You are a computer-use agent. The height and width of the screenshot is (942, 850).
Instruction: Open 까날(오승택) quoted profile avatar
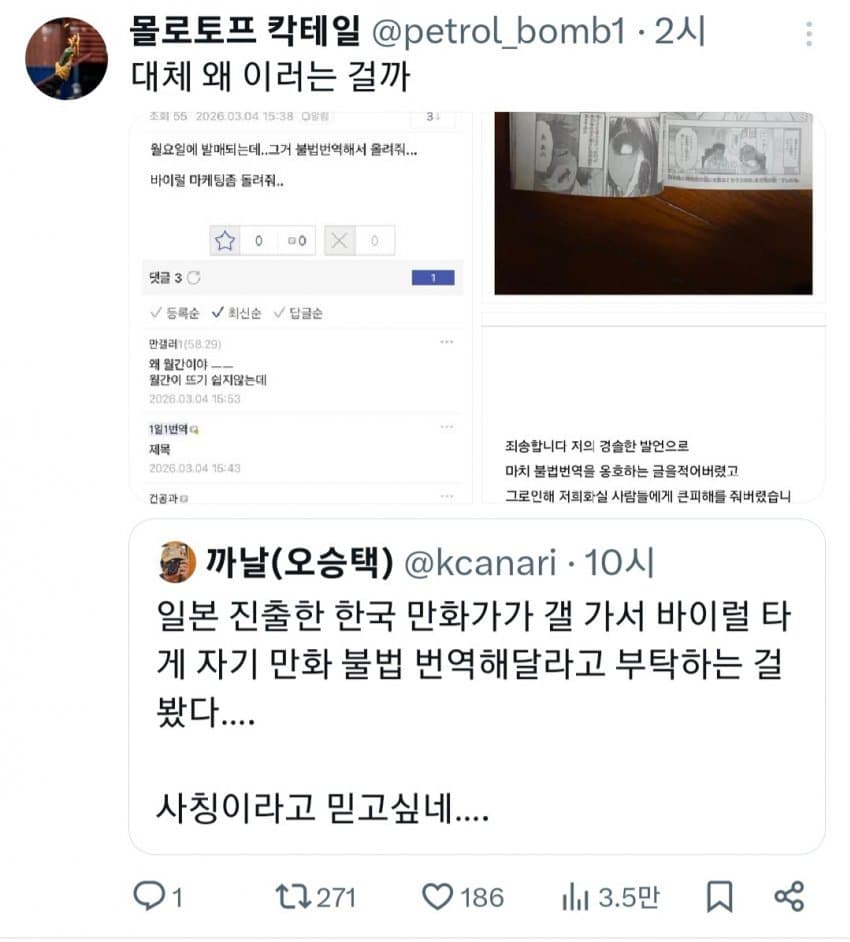coord(177,562)
